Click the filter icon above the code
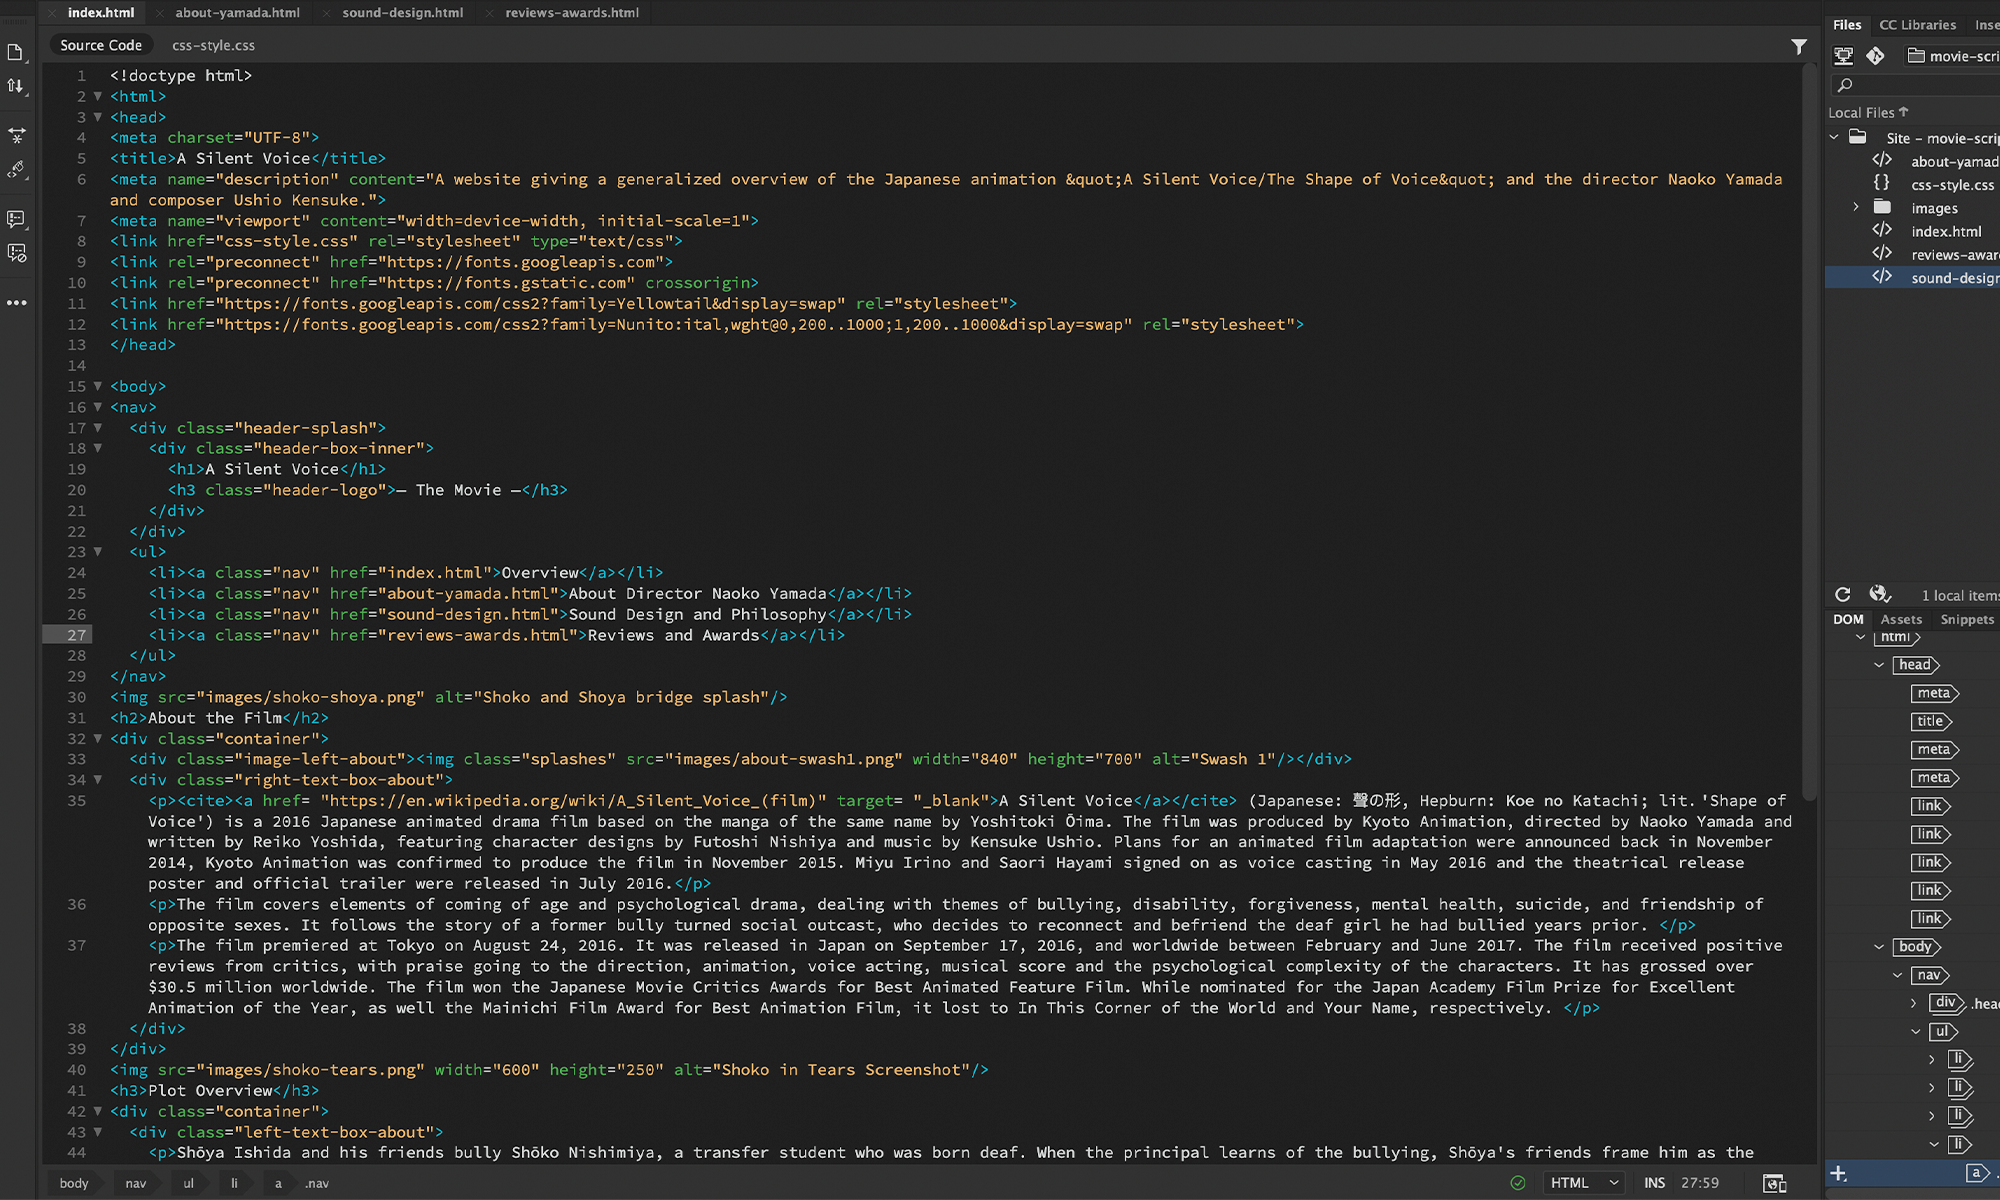This screenshot has width=2000, height=1200. click(x=1798, y=46)
